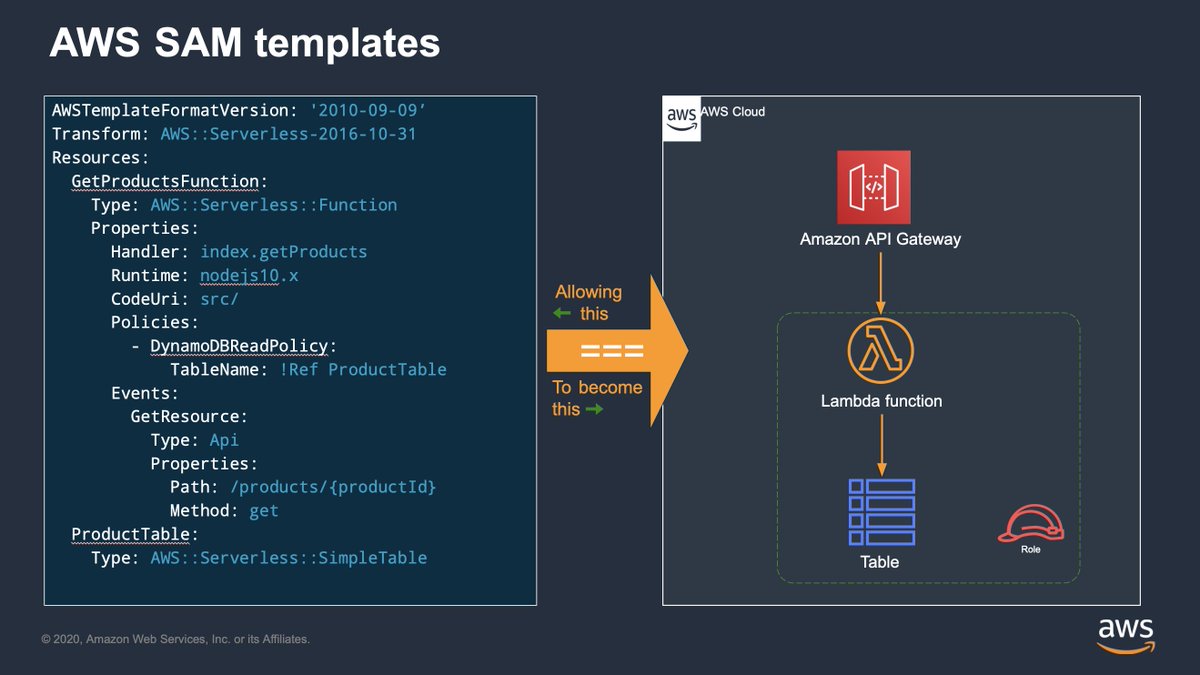Select the '!Ref ProductTable' value
Screen dimensions: 1200x675
pos(362,369)
